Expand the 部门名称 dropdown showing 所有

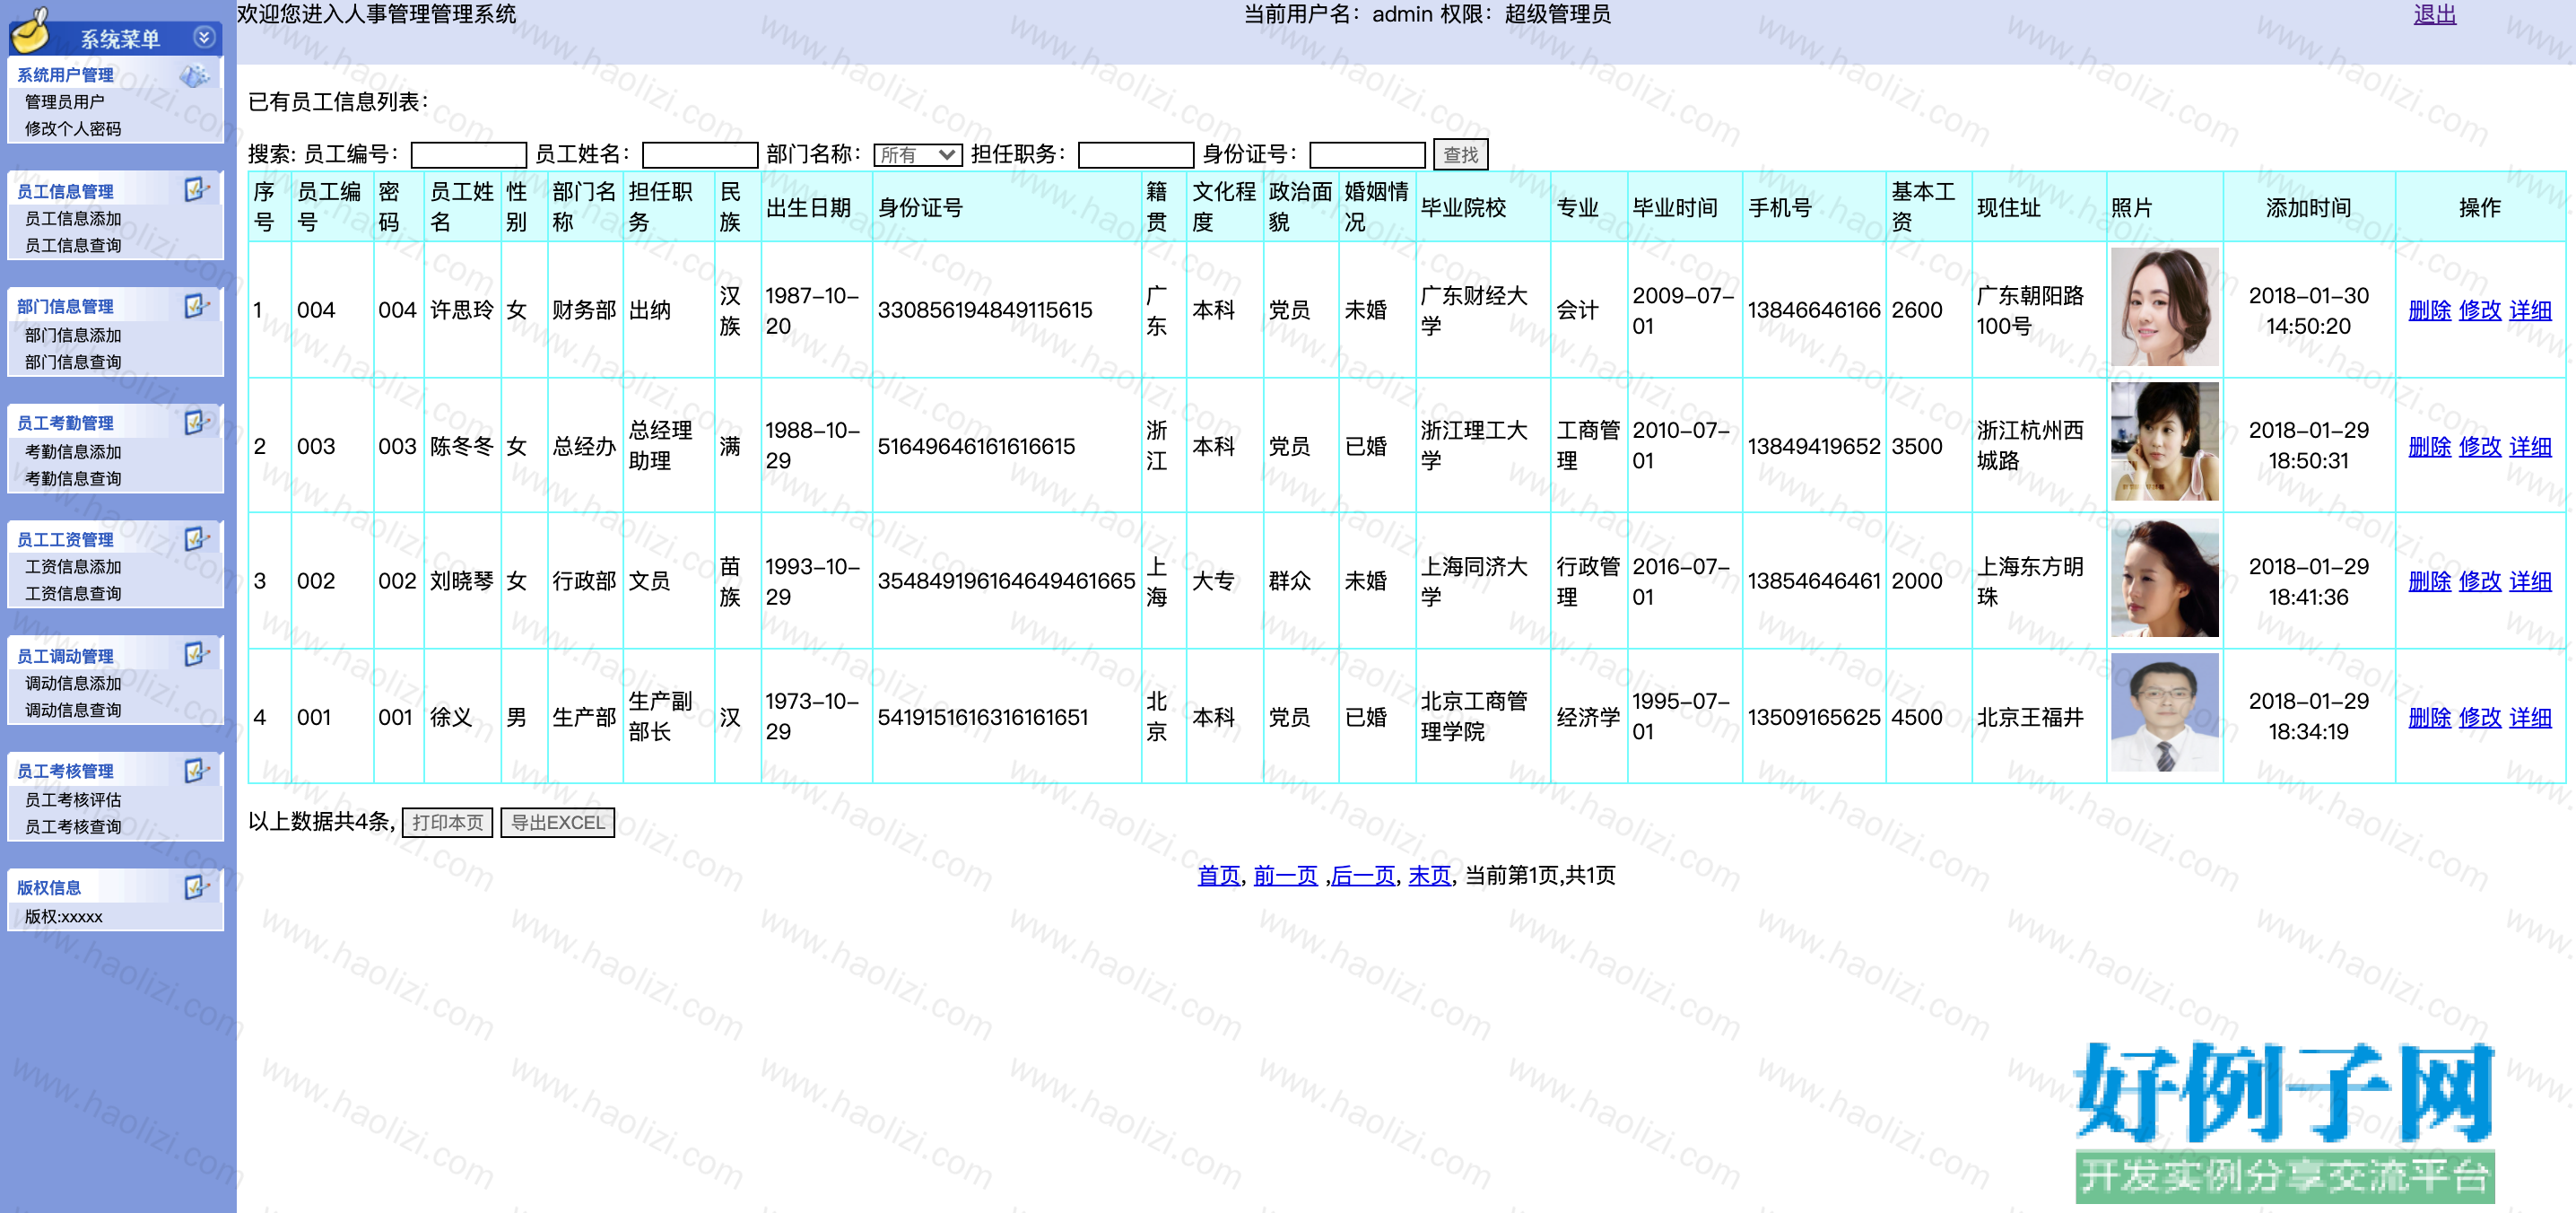tap(917, 155)
